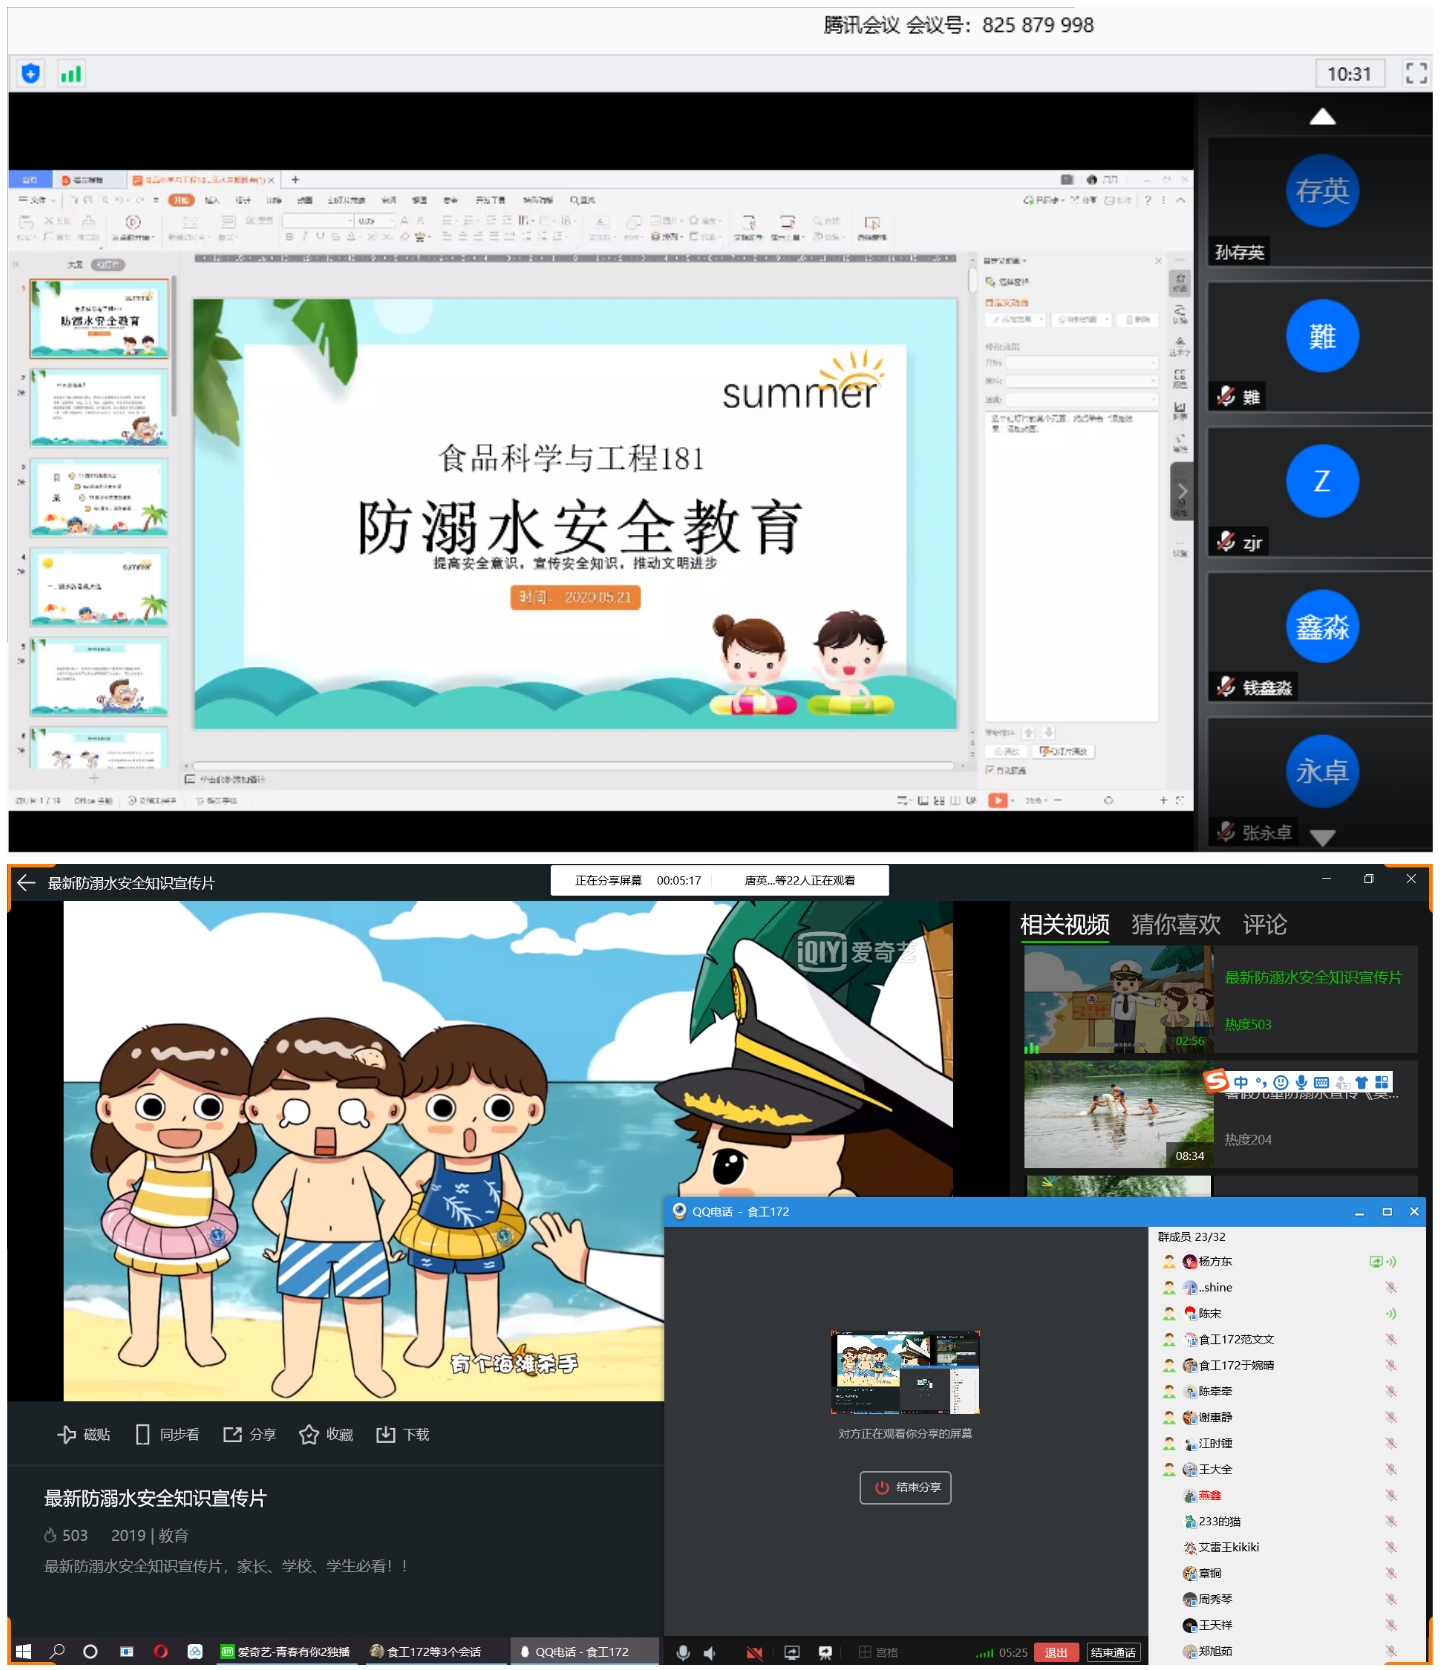Click the 结束分享 button

[x=905, y=1487]
